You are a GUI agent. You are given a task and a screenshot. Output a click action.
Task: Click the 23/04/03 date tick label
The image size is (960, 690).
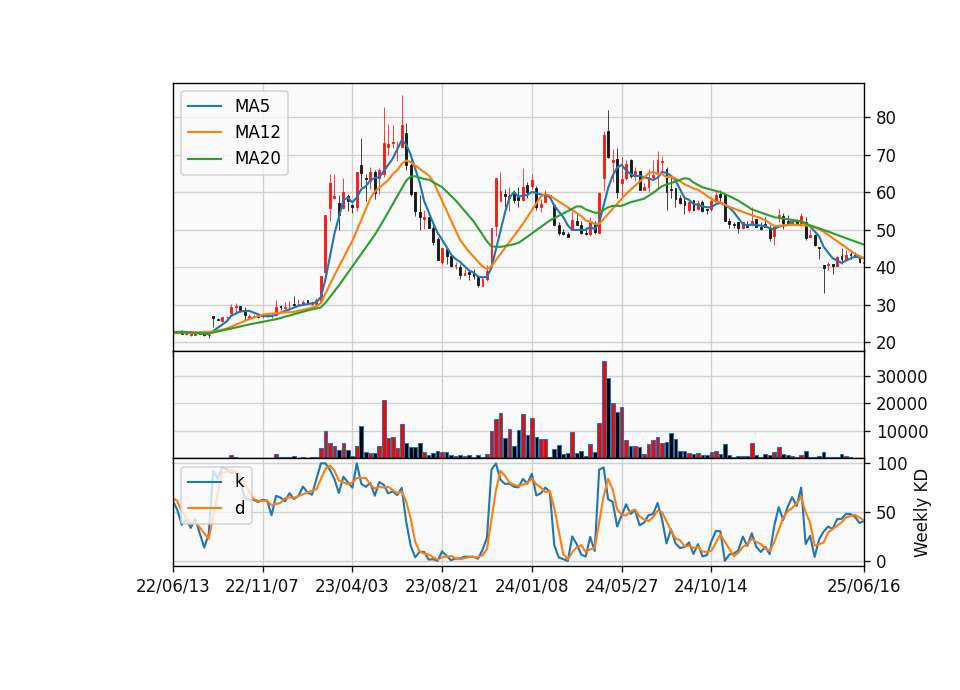click(351, 586)
